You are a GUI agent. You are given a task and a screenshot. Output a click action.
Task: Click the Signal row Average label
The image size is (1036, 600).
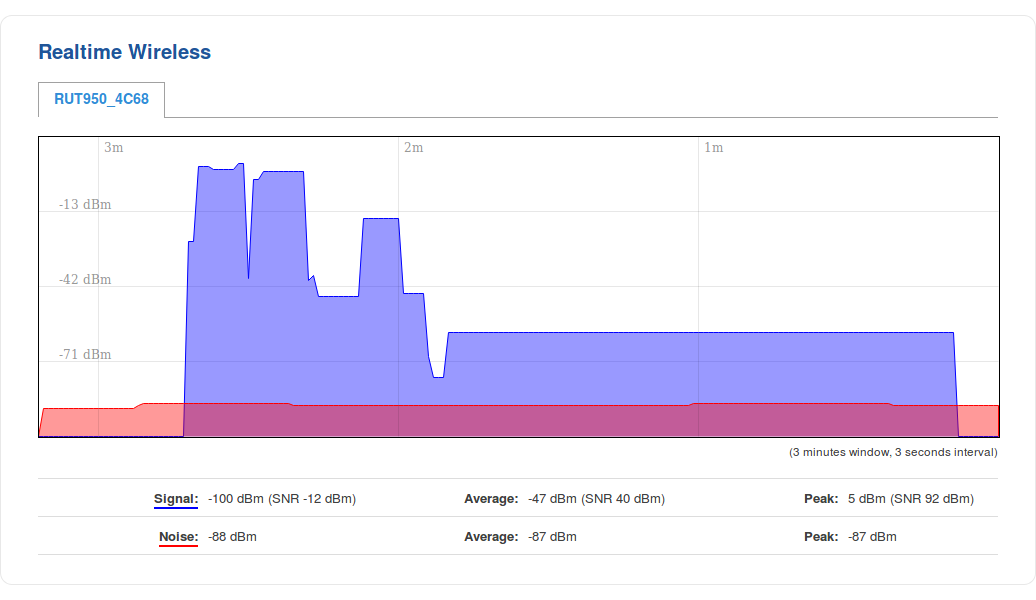pyautogui.click(x=491, y=498)
